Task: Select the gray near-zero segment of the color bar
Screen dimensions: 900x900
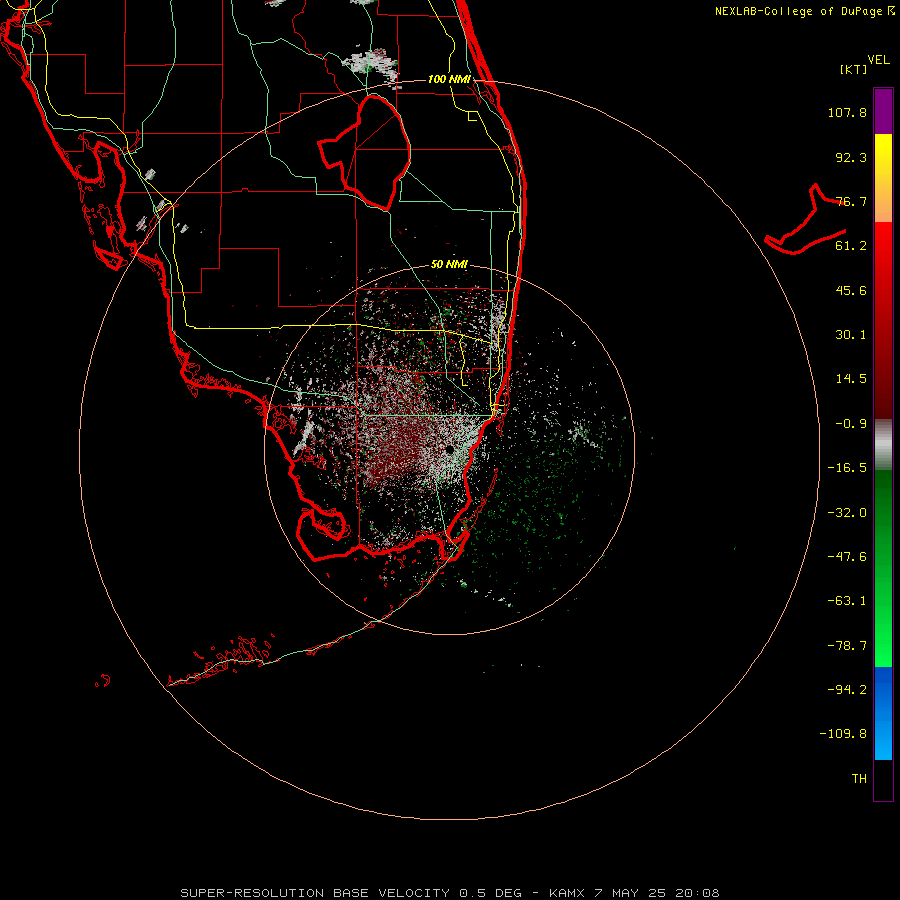Action: tap(883, 445)
